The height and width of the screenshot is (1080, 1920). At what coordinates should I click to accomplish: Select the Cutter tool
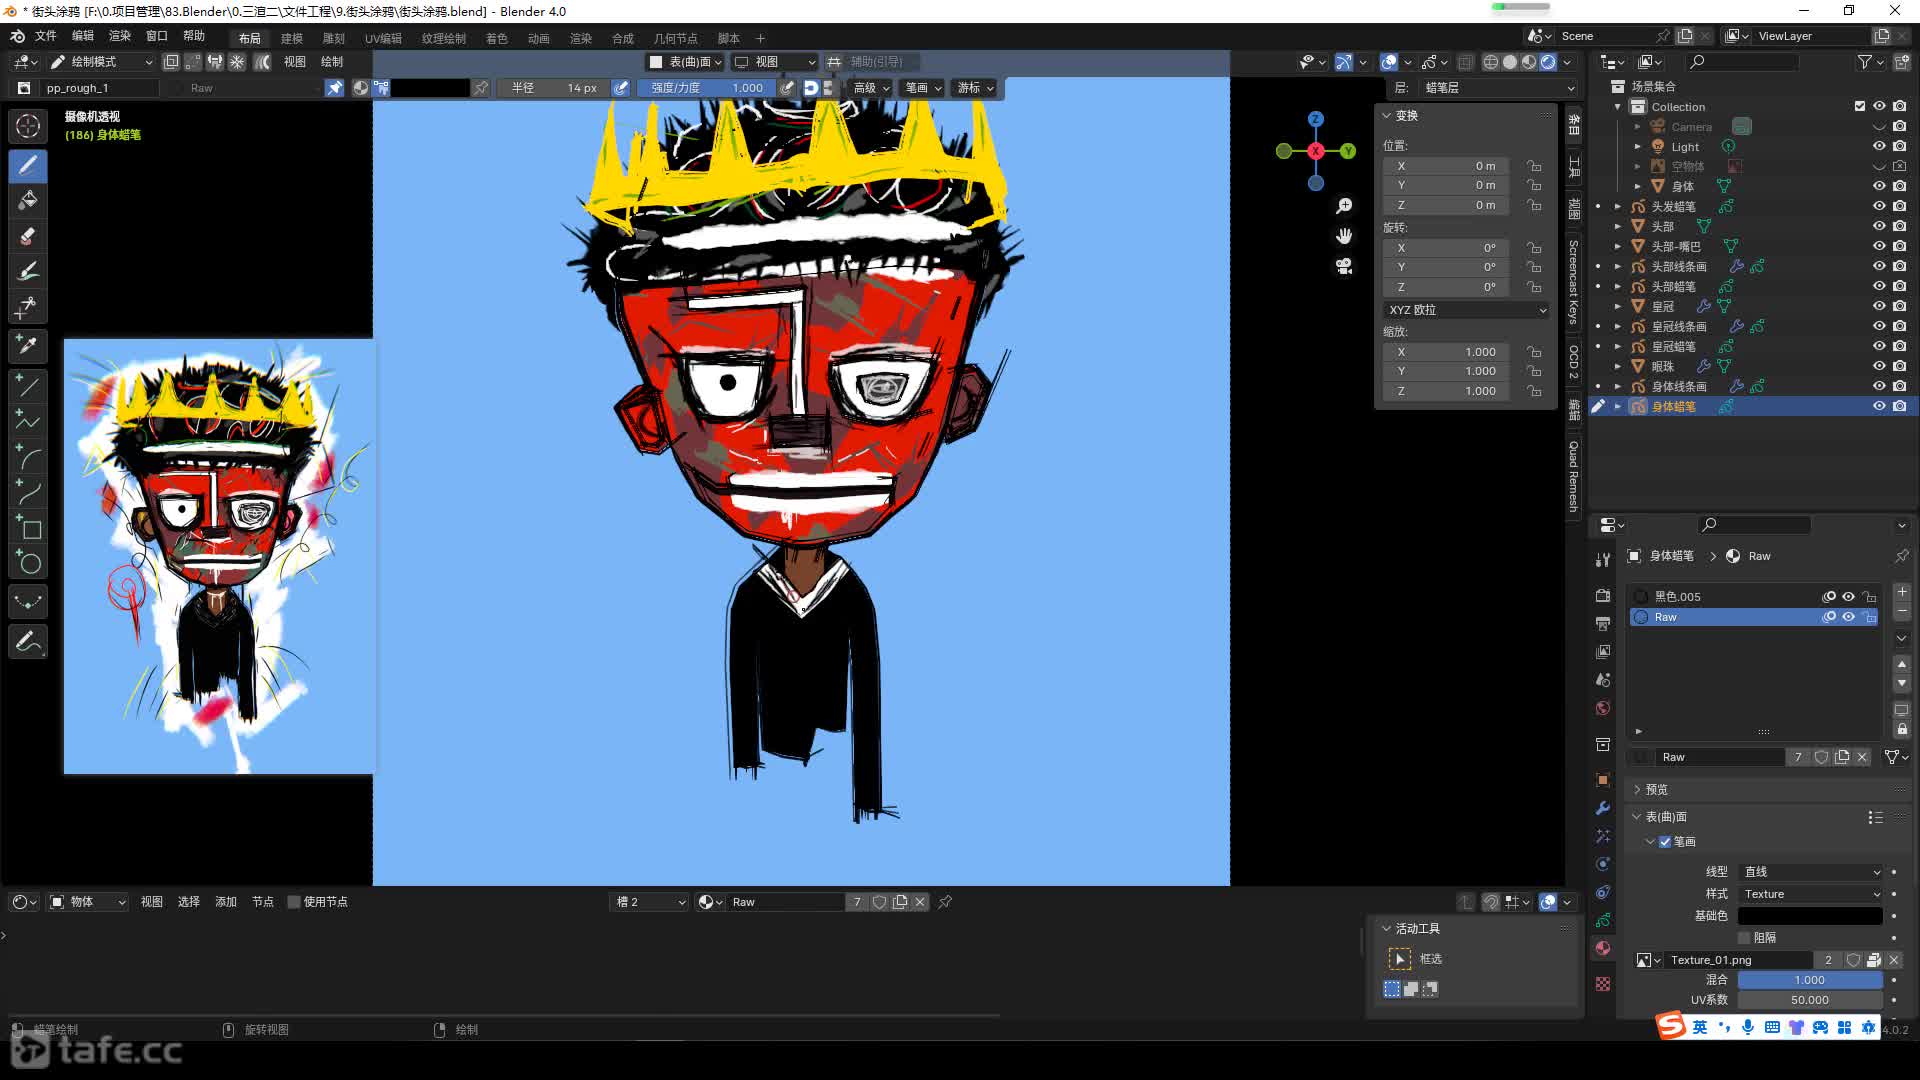point(28,307)
